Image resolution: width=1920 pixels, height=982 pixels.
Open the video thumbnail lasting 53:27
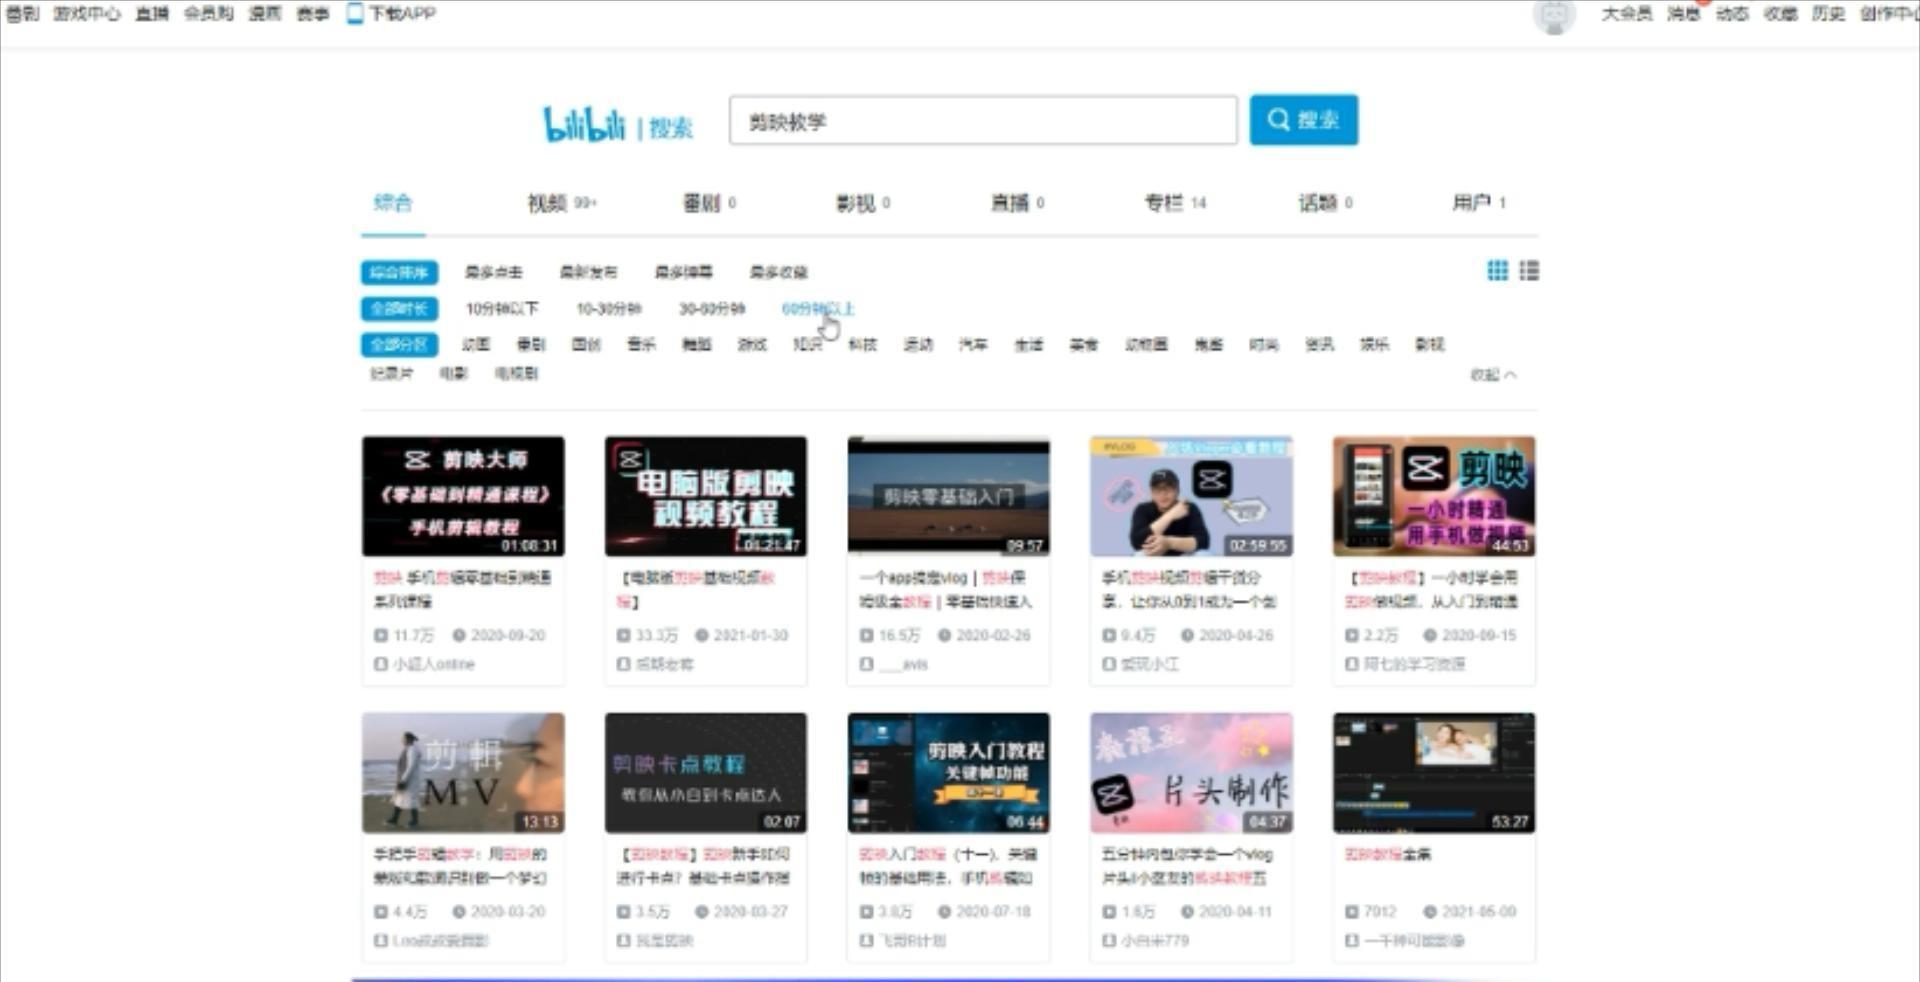coord(1434,773)
